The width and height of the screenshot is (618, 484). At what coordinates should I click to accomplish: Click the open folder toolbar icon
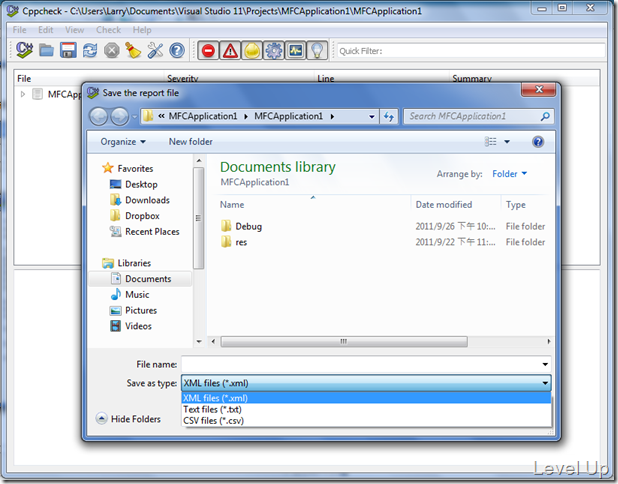[x=47, y=50]
